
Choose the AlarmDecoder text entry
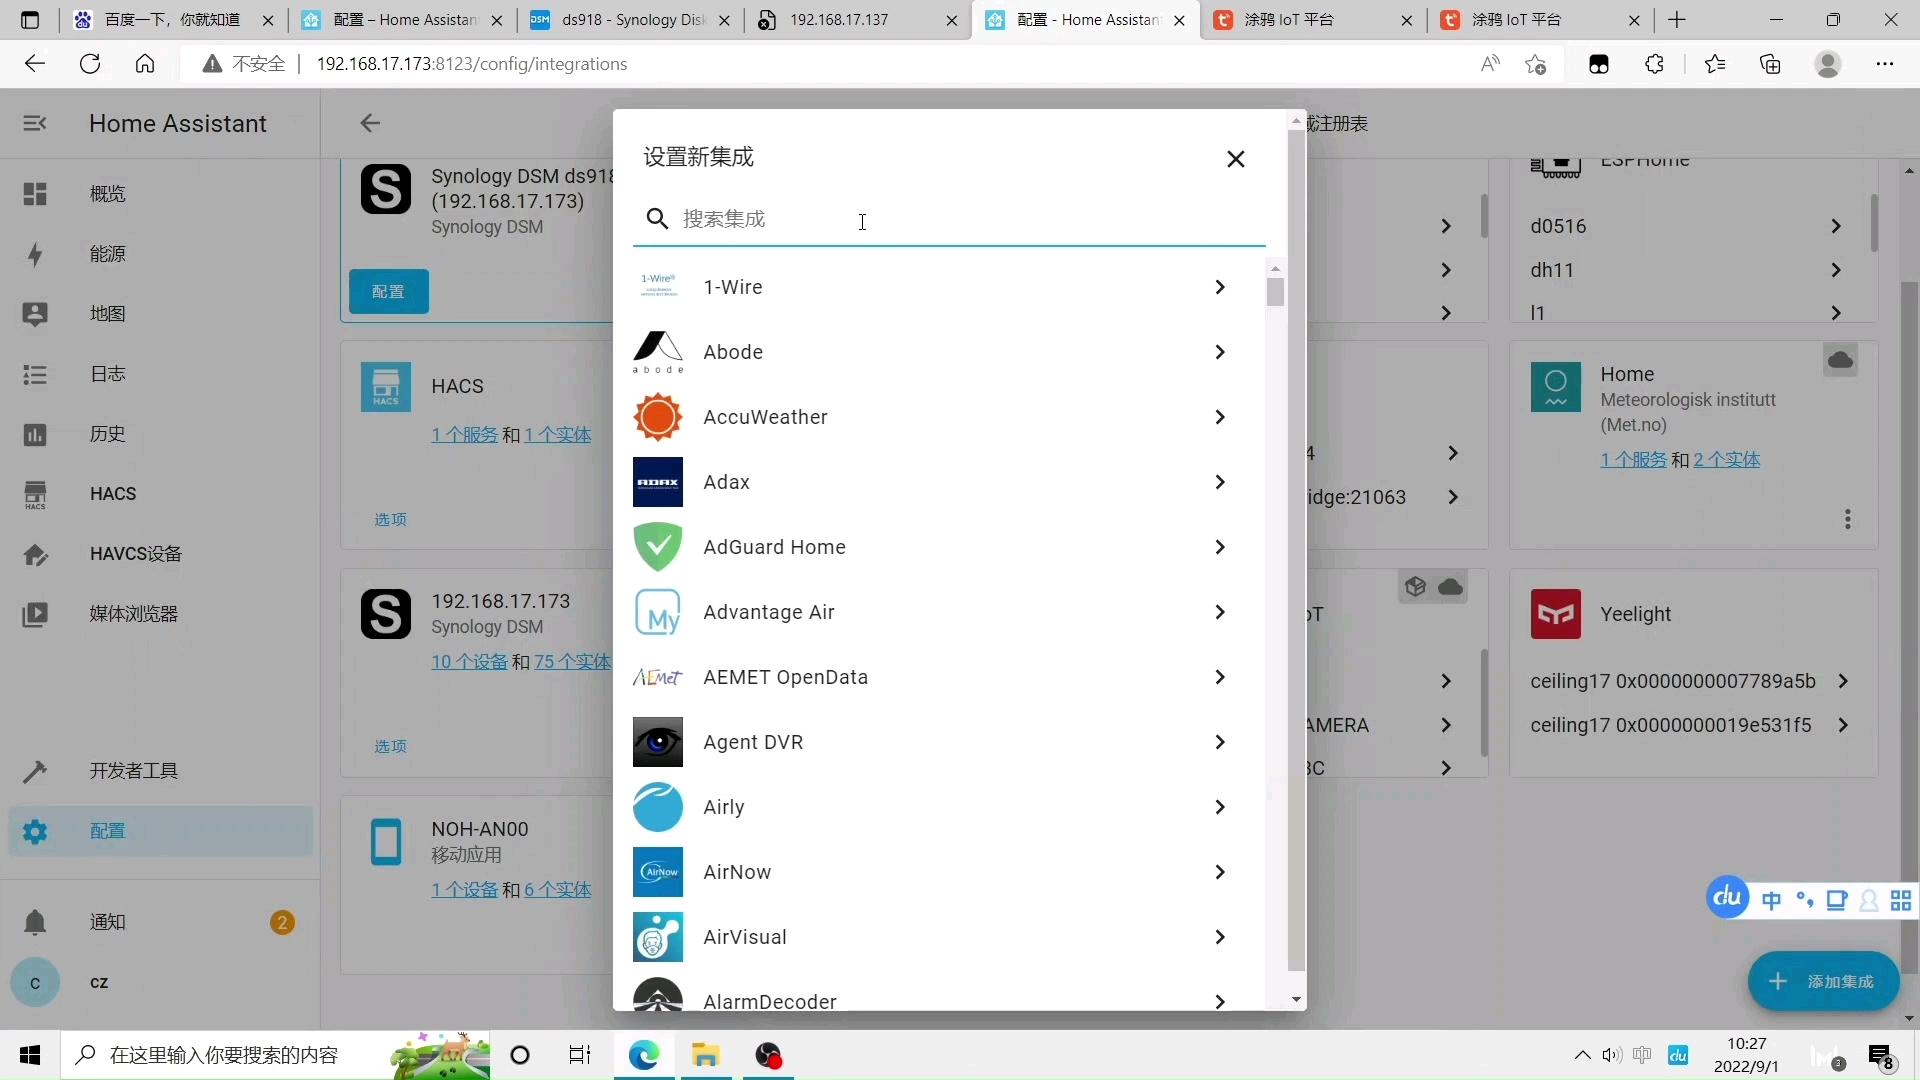pos(770,1001)
